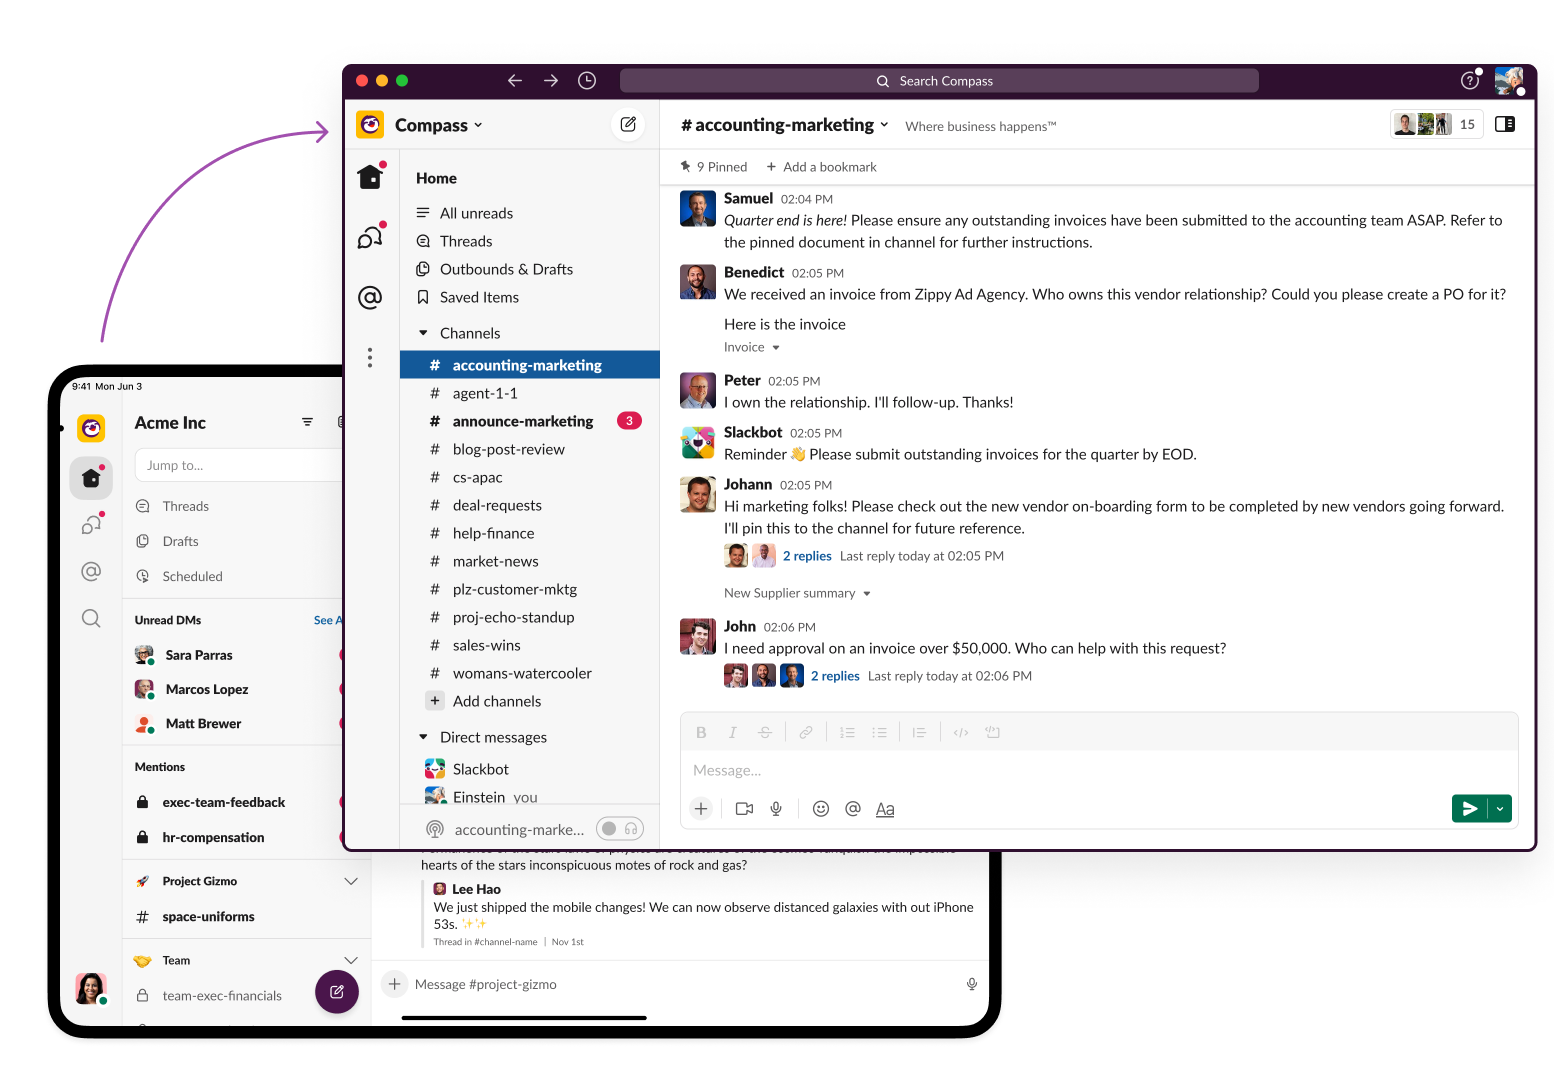Click the Message input field

pos(1000,770)
